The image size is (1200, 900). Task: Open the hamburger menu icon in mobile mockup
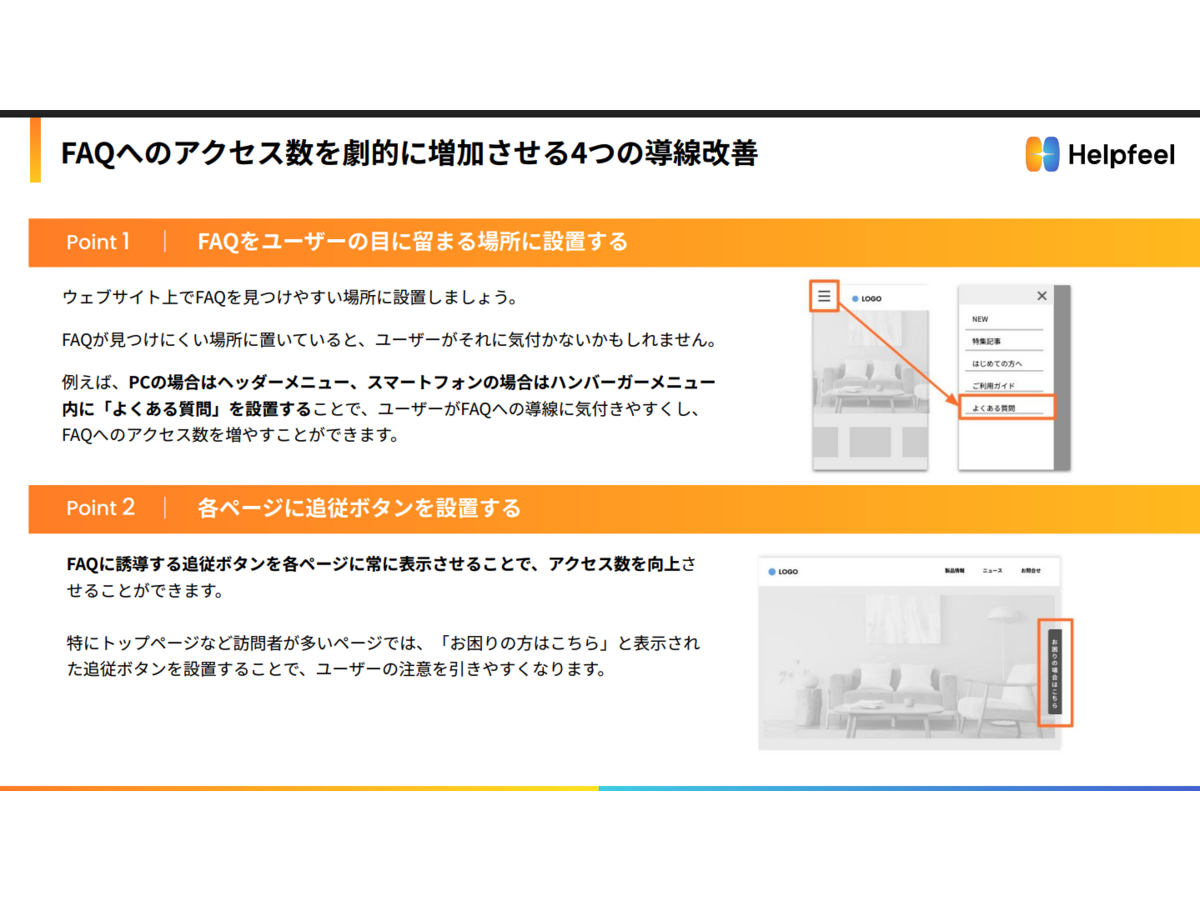coord(823,296)
